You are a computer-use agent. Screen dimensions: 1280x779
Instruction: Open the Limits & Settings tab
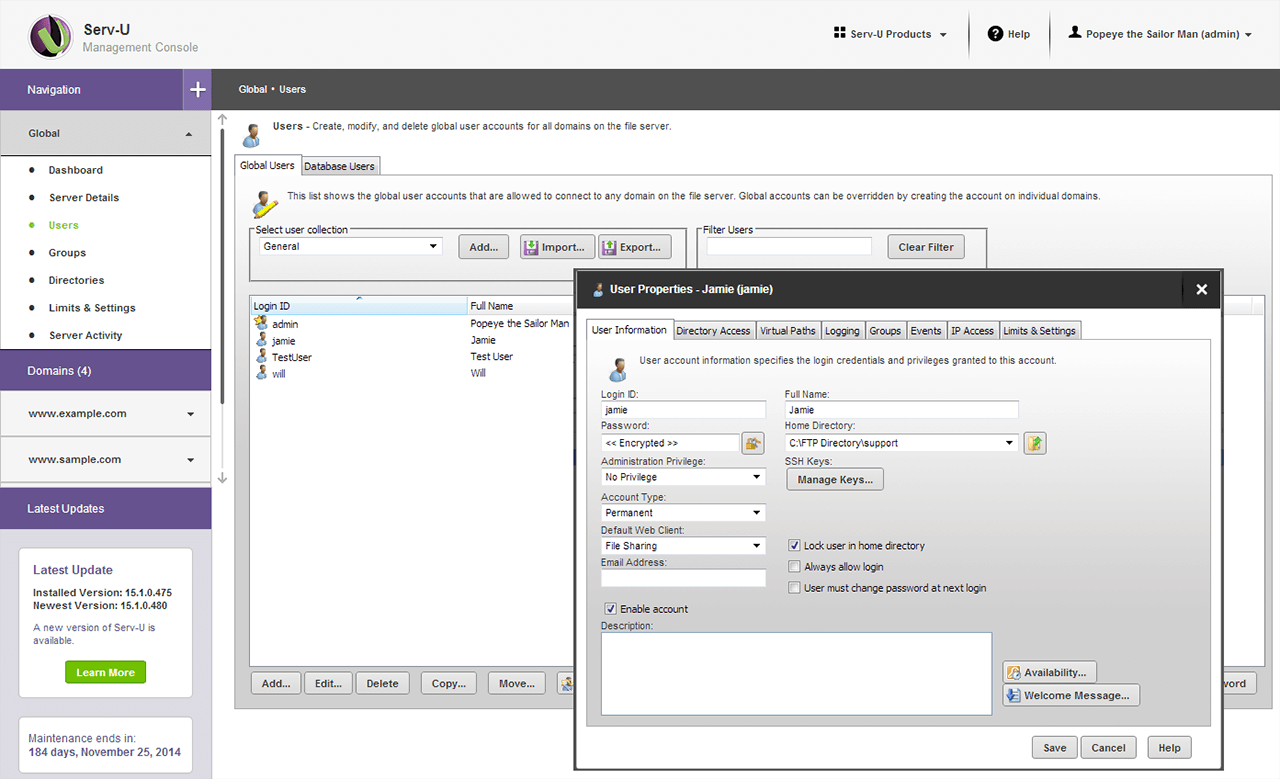pyautogui.click(x=1039, y=331)
